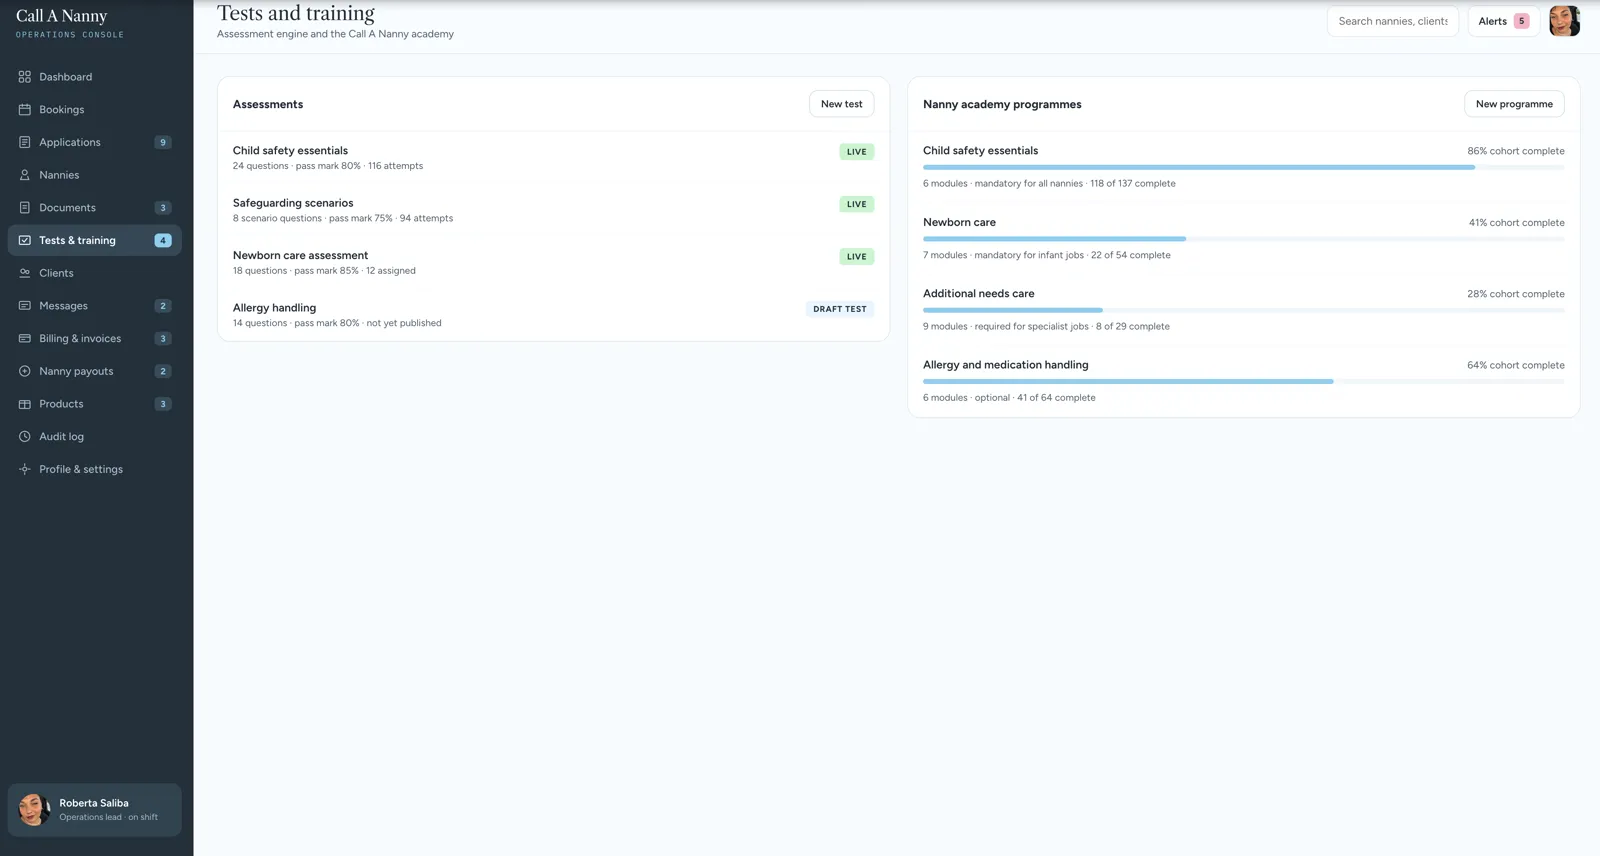
Task: Click the Allergy and medication handling programme title
Action: pyautogui.click(x=1005, y=365)
